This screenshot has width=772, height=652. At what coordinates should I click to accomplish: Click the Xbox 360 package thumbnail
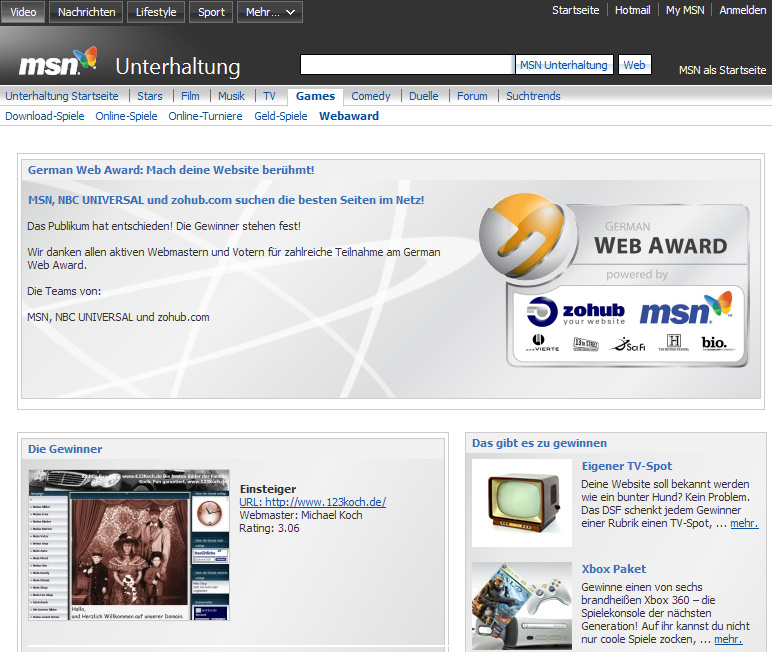click(522, 606)
